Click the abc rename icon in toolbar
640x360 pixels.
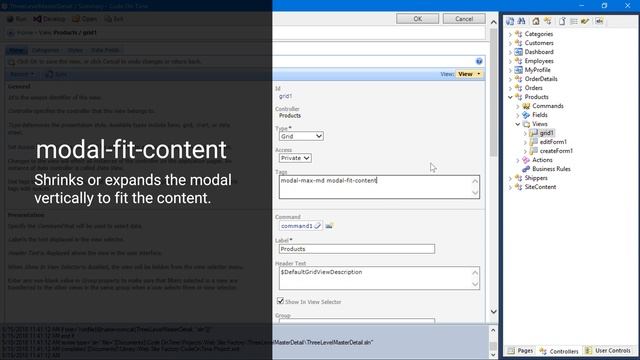click(599, 21)
